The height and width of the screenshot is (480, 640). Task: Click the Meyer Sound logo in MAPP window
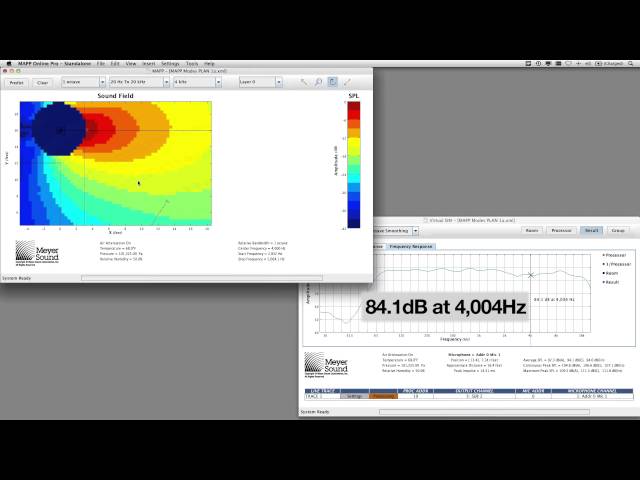37,253
